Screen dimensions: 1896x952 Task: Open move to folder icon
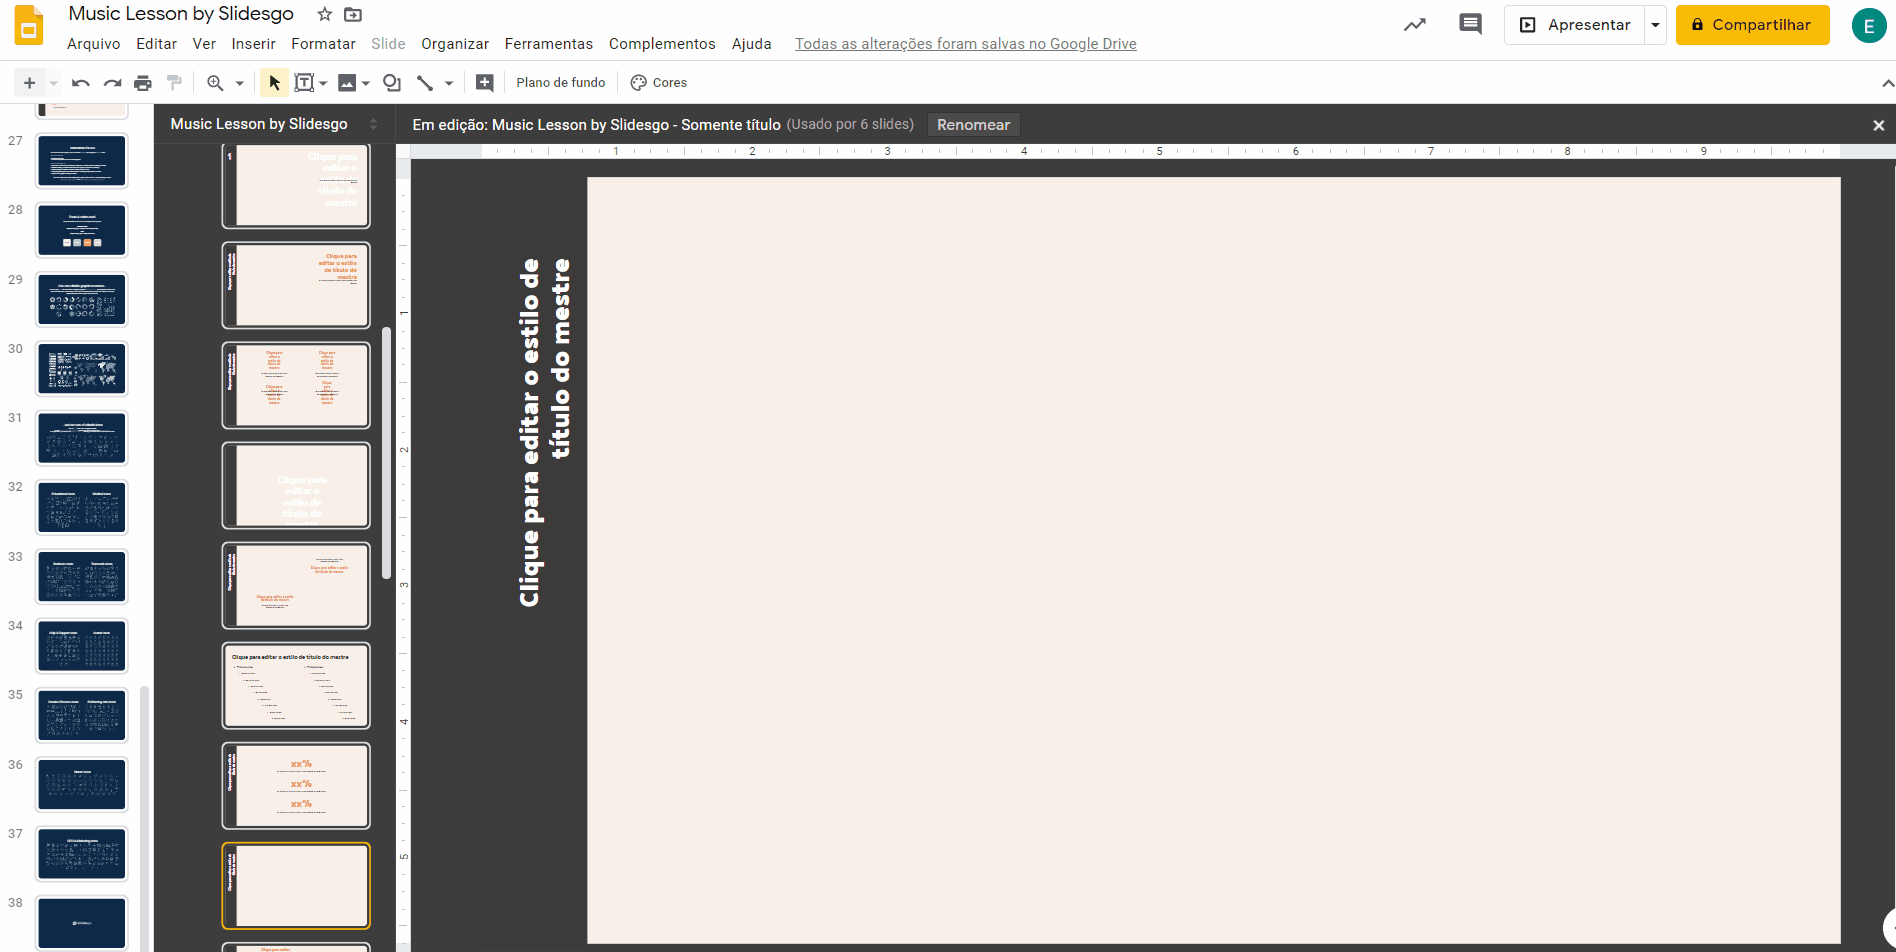(353, 14)
